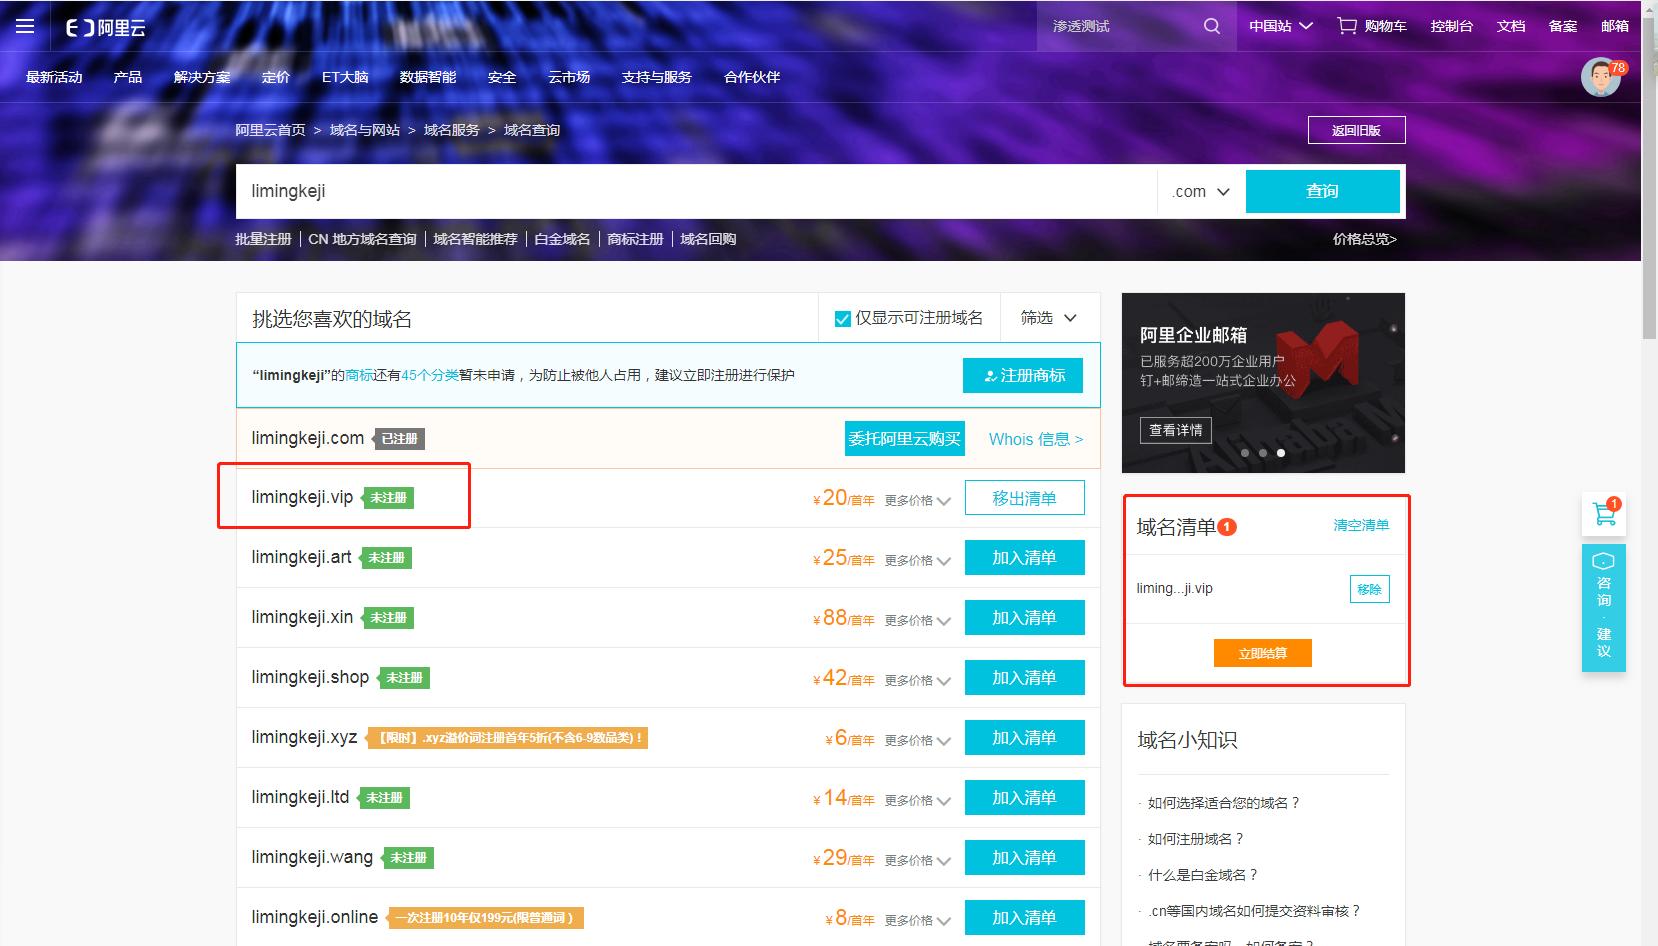Click the 查询 search button

tap(1322, 191)
